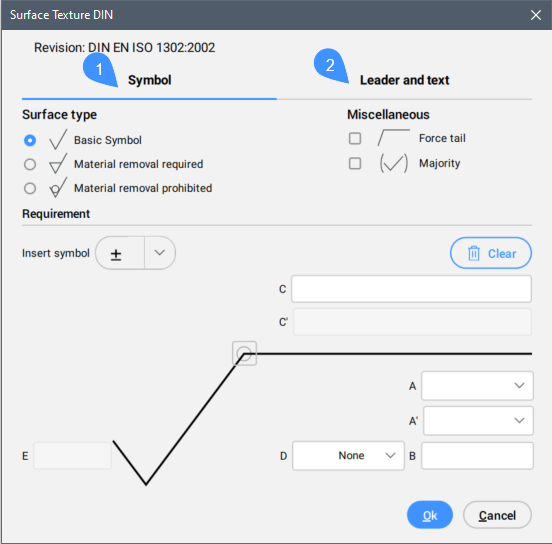Screen dimensions: 552x544
Task: Toggle the all-around circle on symbol preview
Action: [244, 353]
